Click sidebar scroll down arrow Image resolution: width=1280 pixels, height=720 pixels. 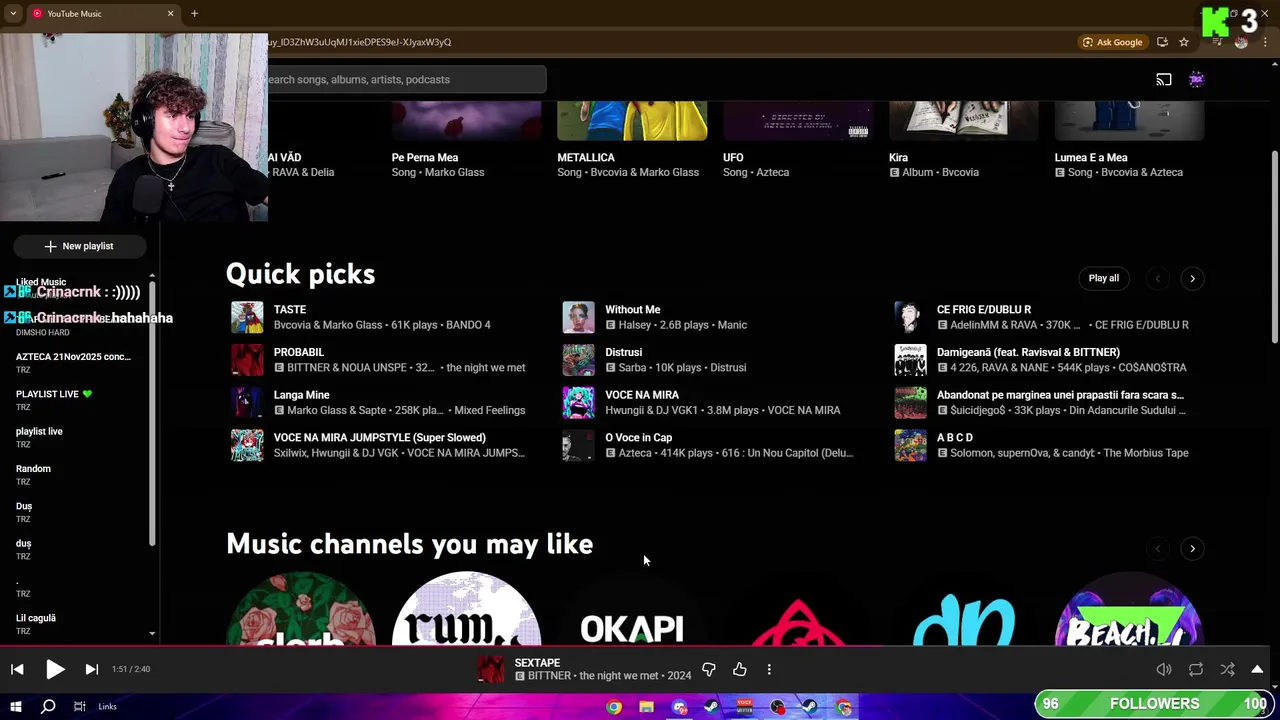(152, 633)
